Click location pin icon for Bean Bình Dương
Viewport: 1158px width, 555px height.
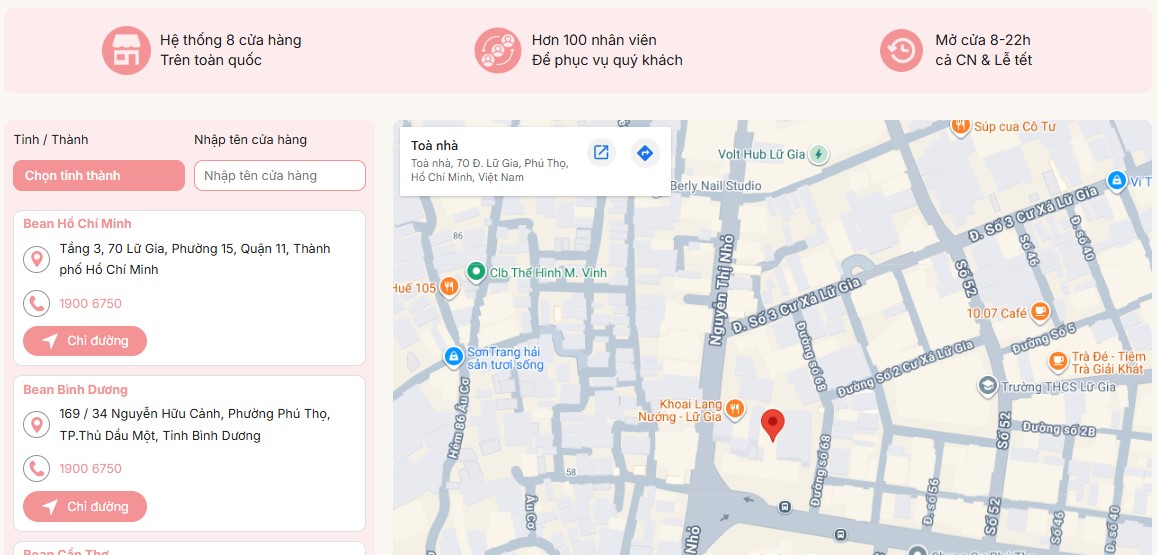pyautogui.click(x=36, y=424)
